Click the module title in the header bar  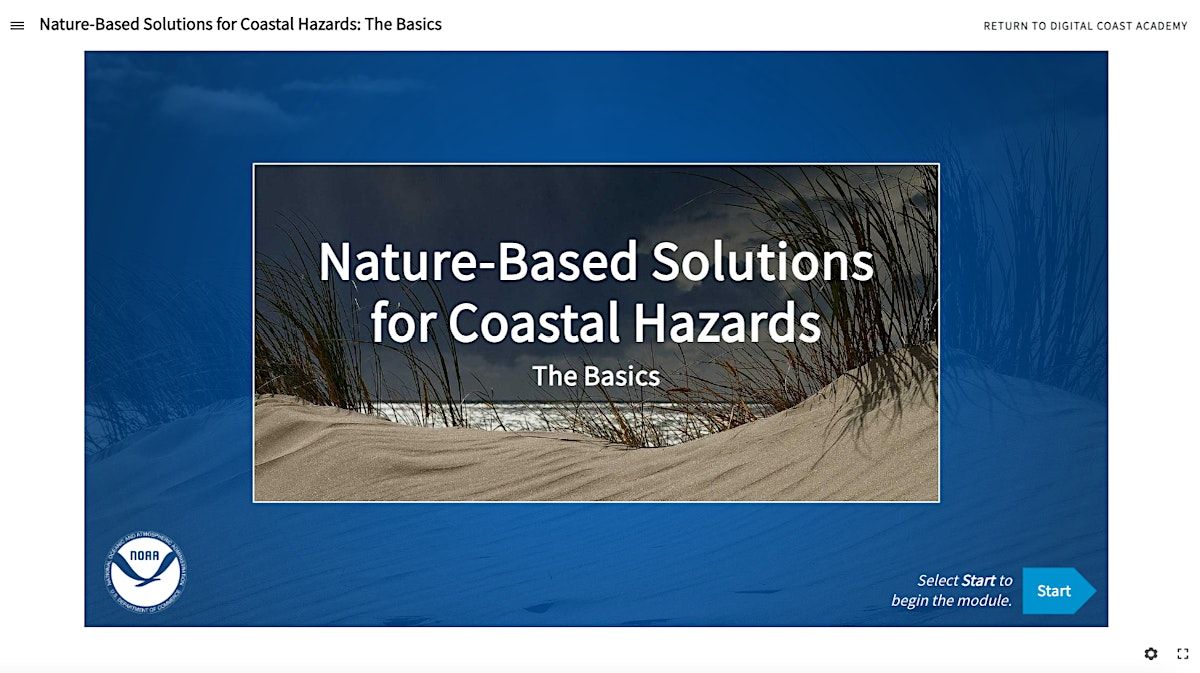(240, 24)
